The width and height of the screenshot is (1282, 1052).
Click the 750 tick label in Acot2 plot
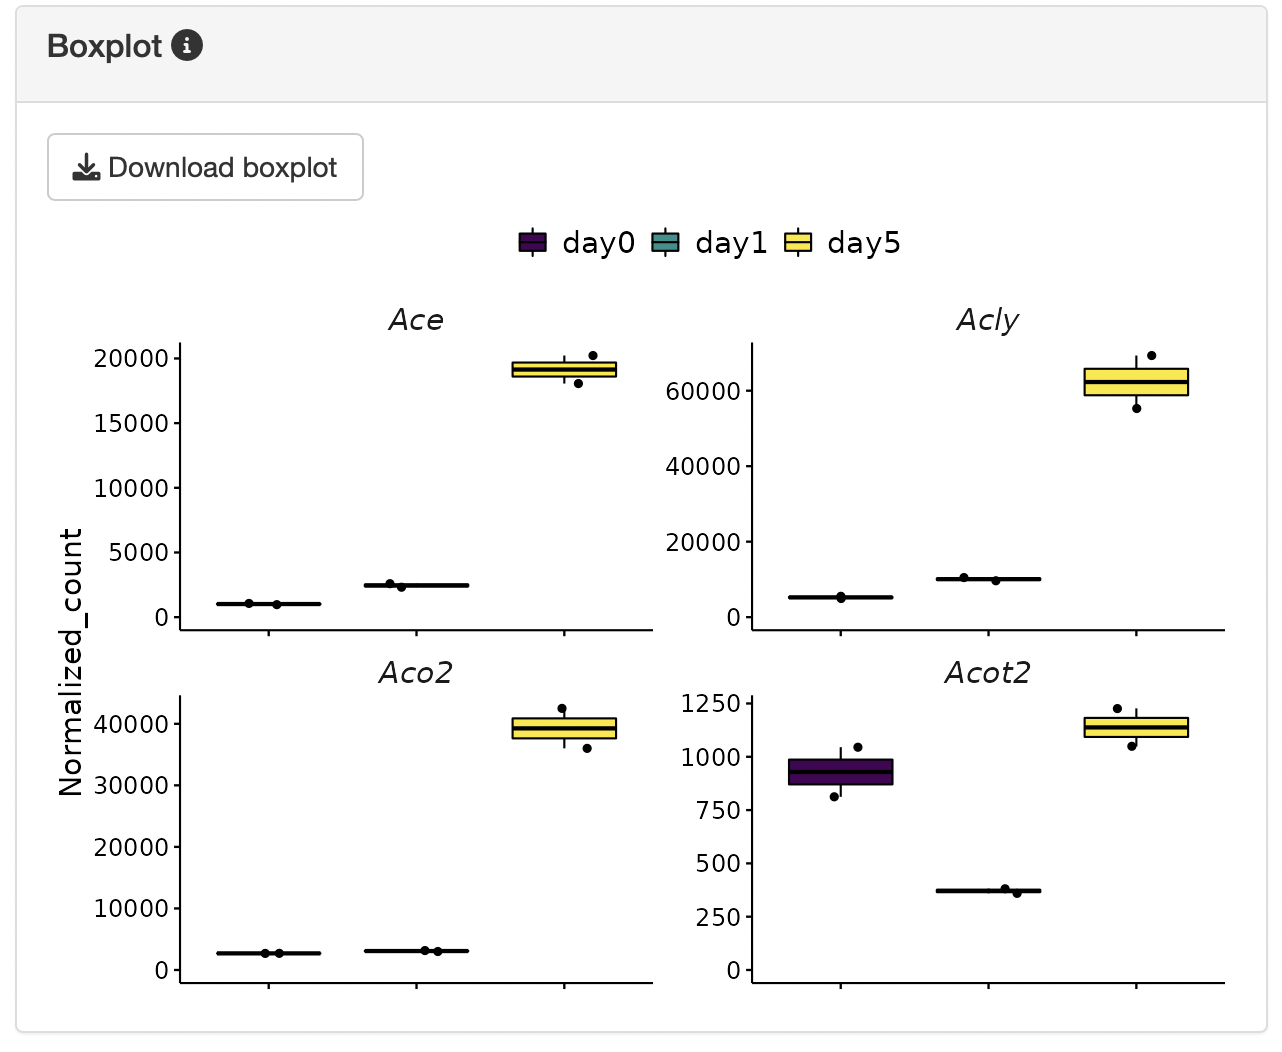(718, 811)
